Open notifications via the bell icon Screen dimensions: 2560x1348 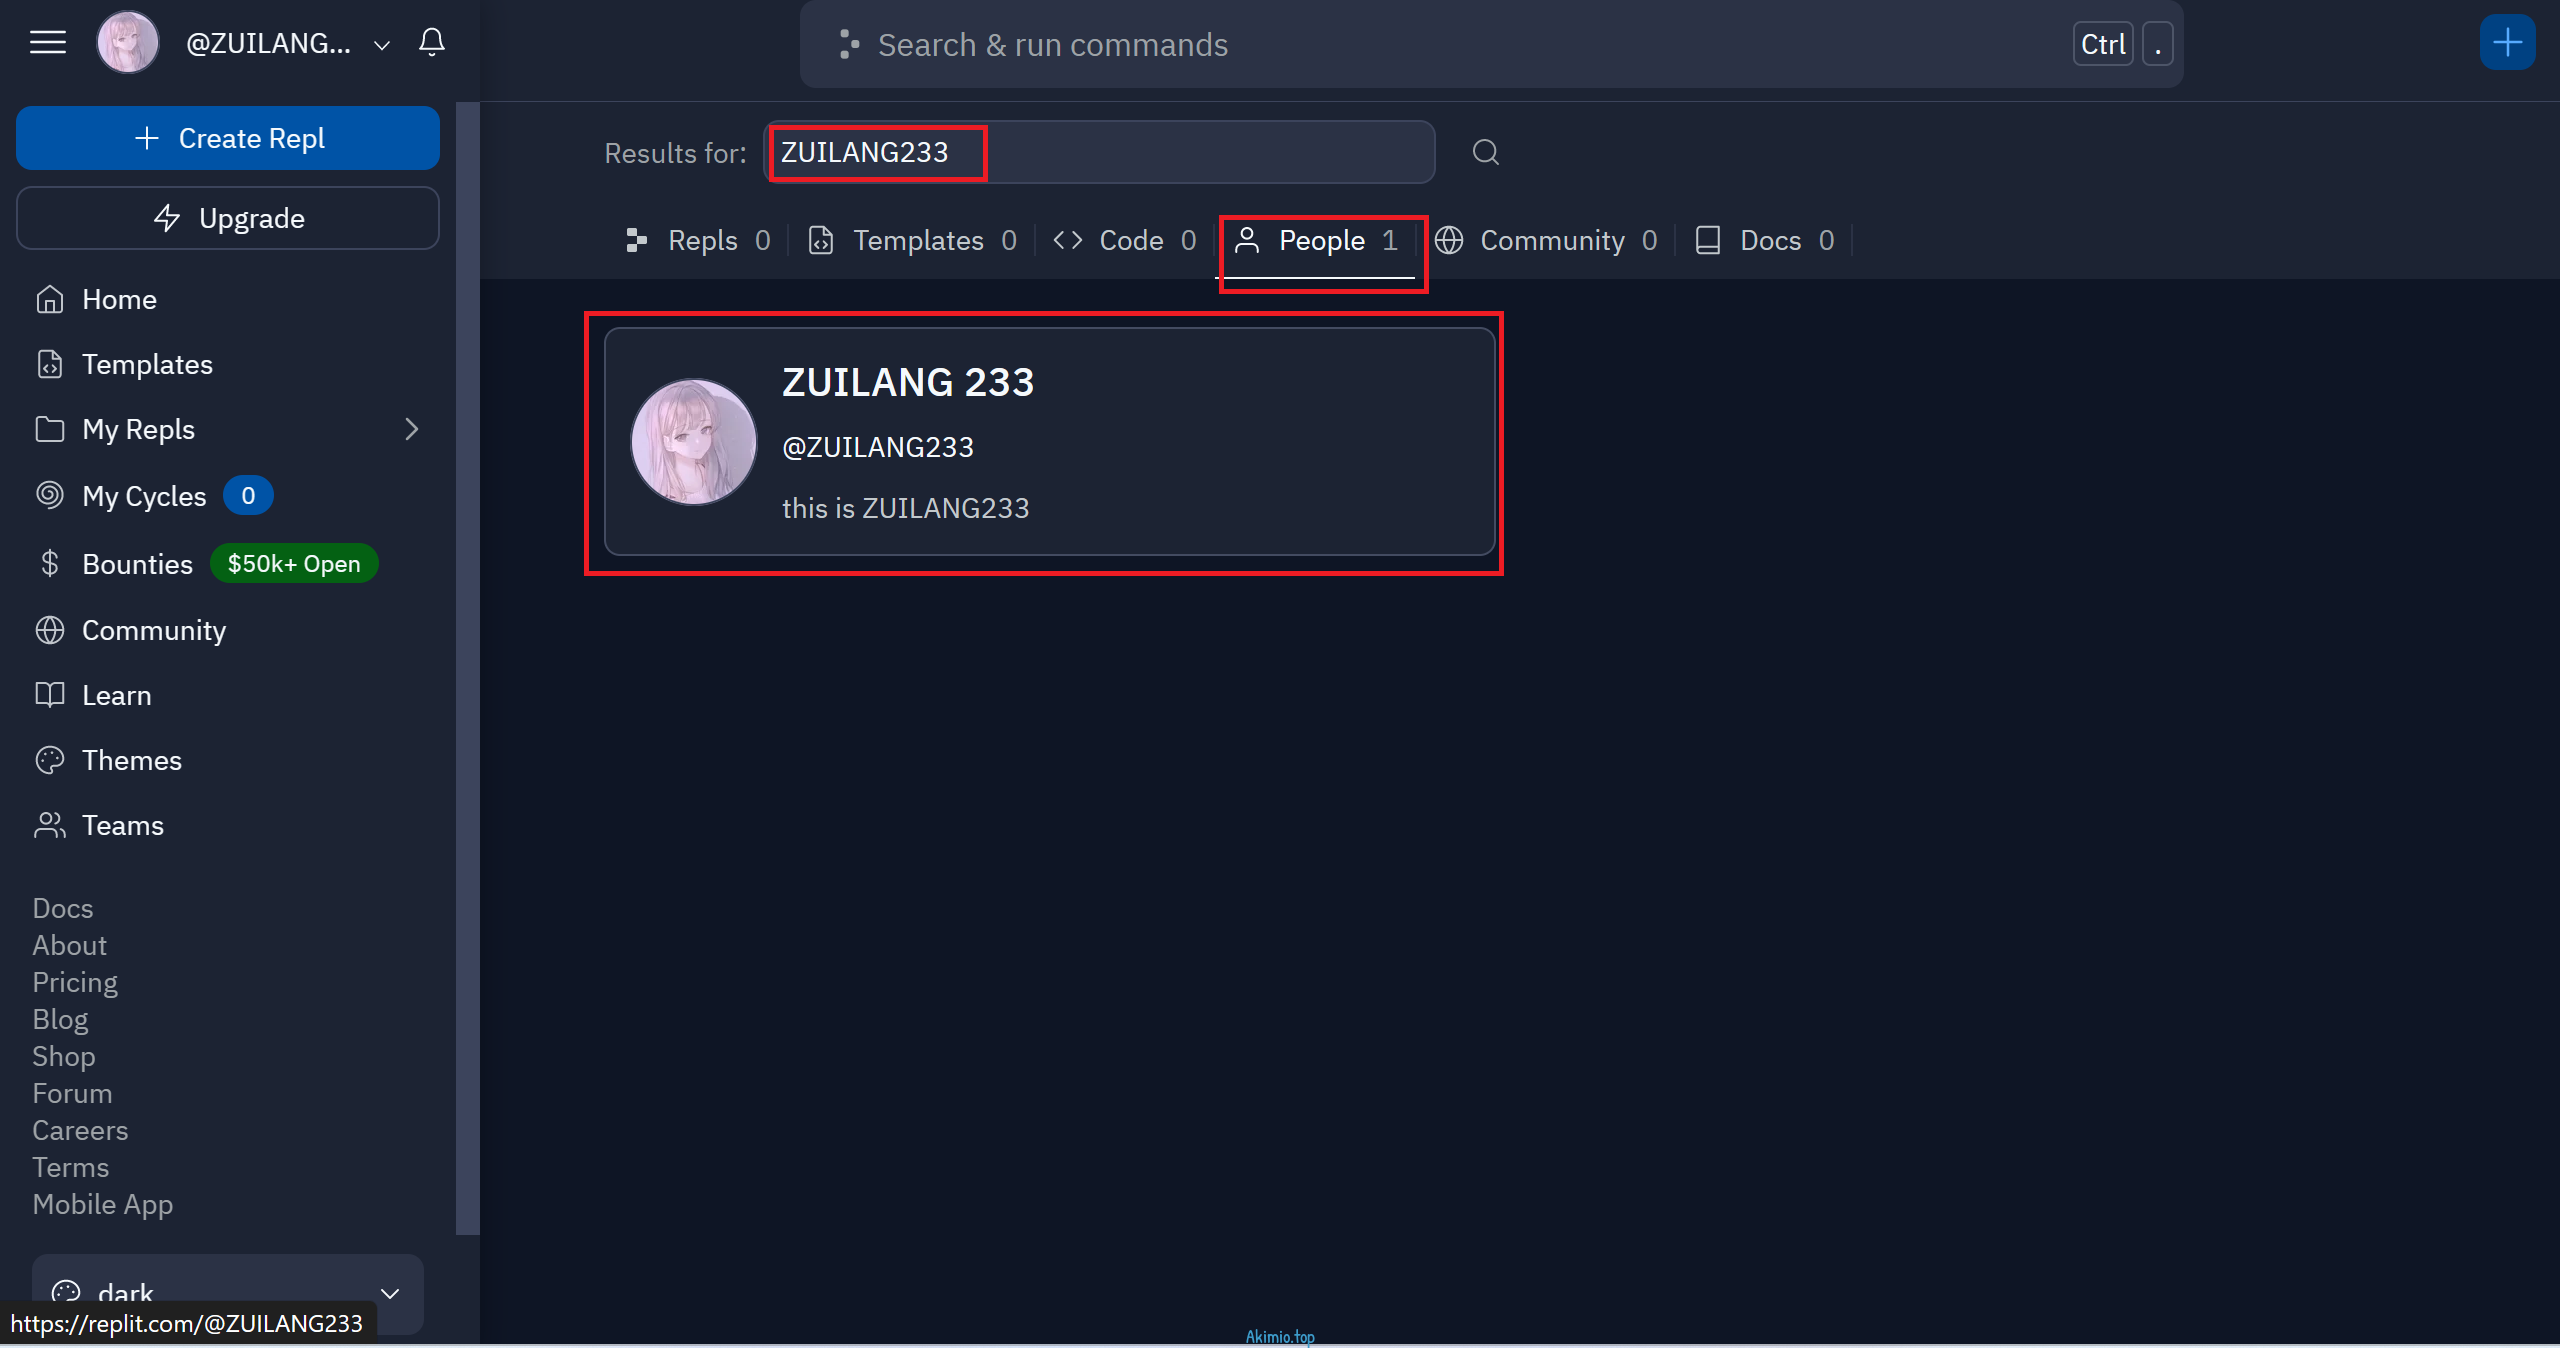[x=431, y=42]
